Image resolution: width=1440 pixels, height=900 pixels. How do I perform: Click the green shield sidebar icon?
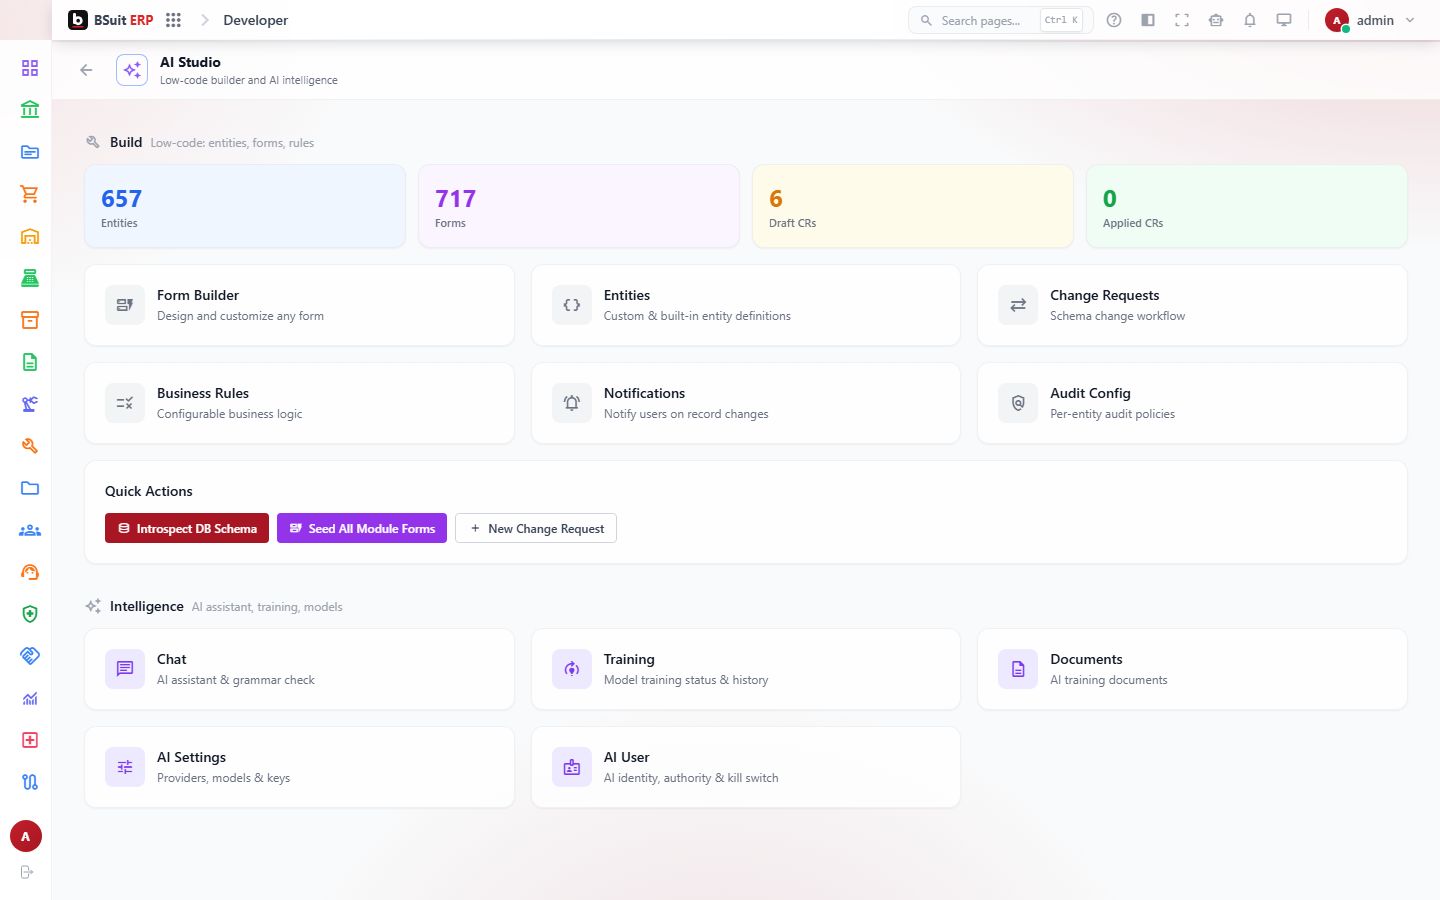tap(30, 614)
